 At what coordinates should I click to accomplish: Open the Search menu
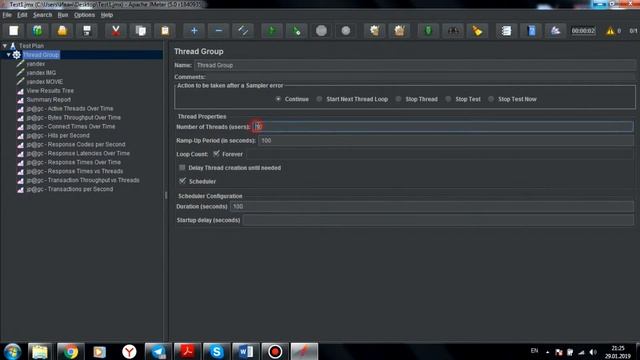tap(42, 15)
